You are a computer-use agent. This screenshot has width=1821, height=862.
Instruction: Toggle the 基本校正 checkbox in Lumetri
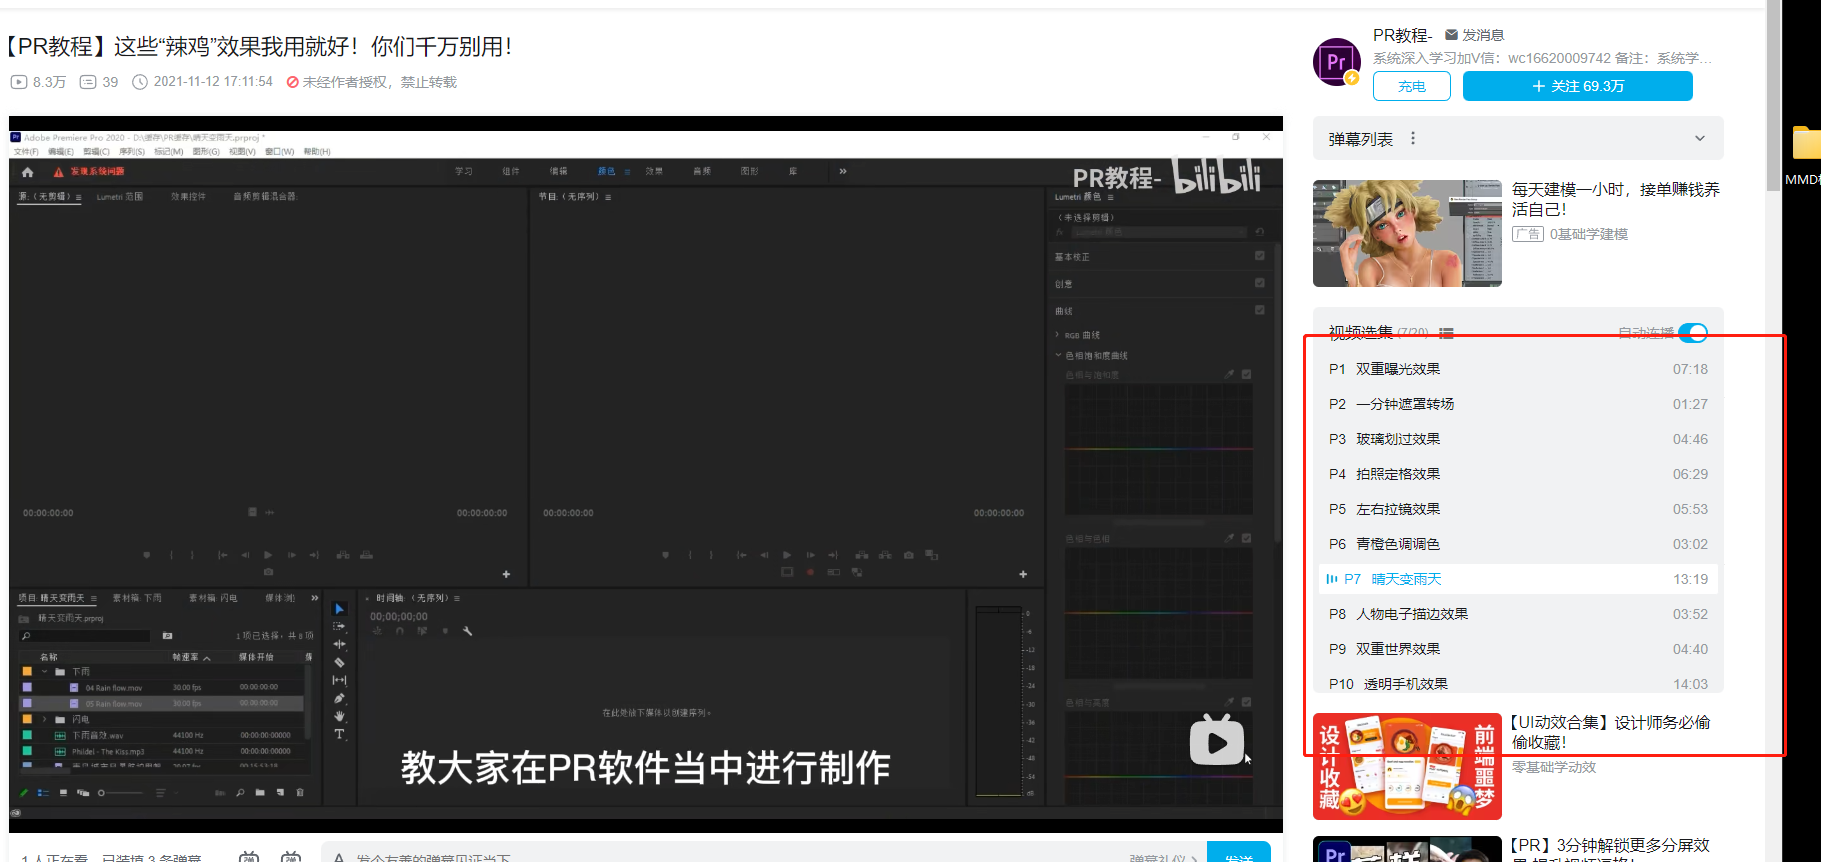pyautogui.click(x=1260, y=256)
